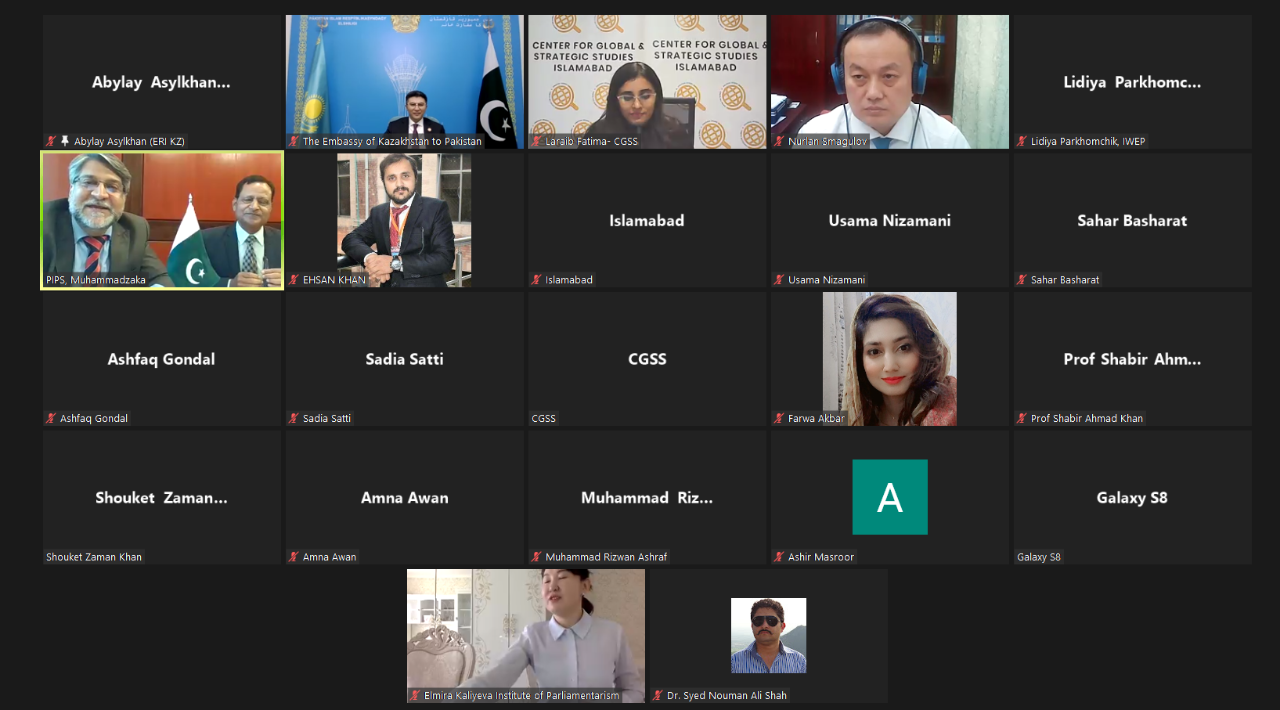This screenshot has width=1280, height=710.
Task: Select Embassy of Kazakhstan to Pakistan video
Action: [405, 82]
